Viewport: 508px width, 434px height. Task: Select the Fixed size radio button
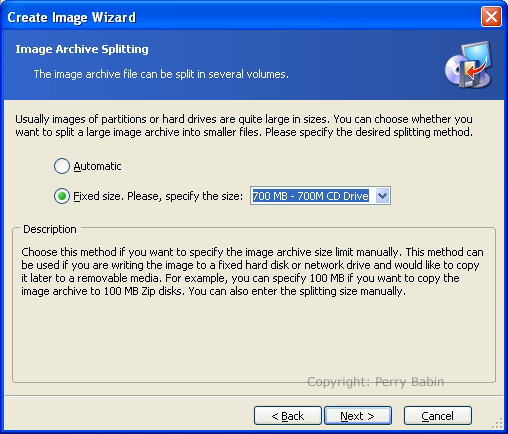pyautogui.click(x=62, y=196)
